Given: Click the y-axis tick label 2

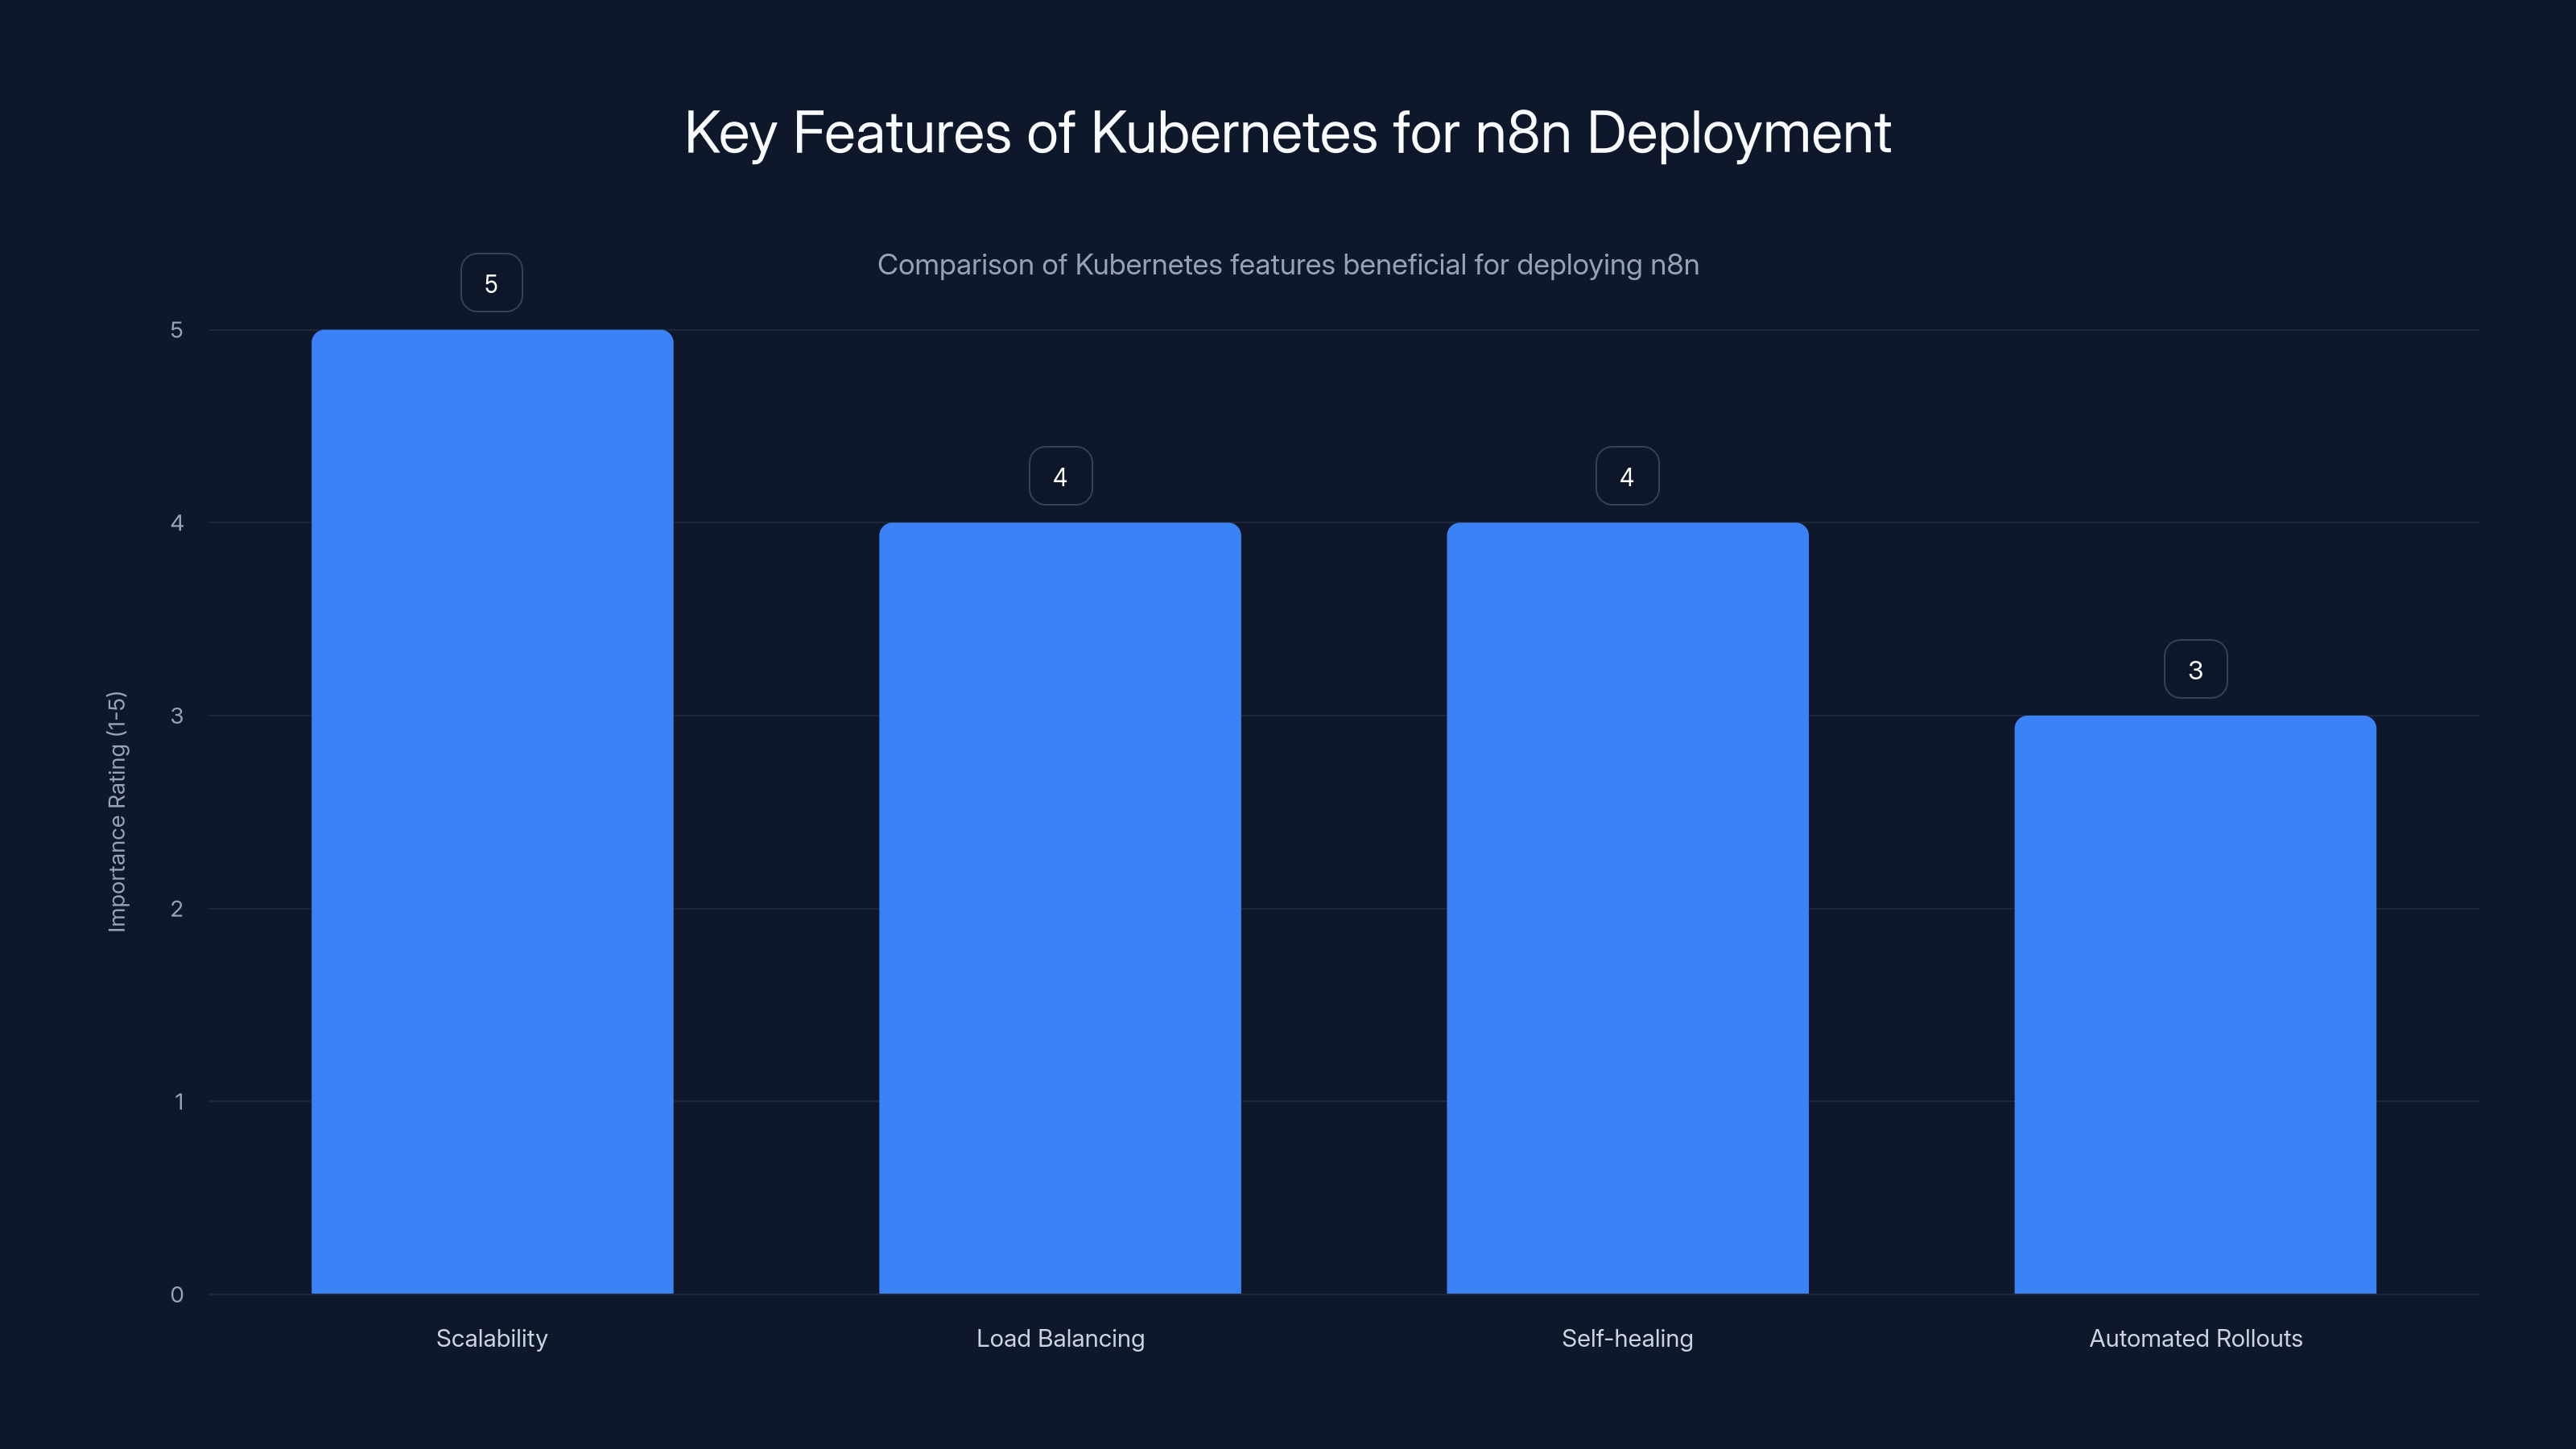Looking at the screenshot, I should point(177,909).
